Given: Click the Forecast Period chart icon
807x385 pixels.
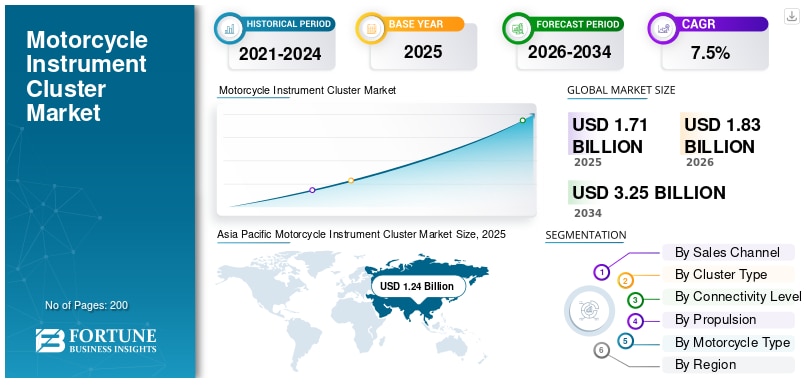Looking at the screenshot, I should coord(517,28).
